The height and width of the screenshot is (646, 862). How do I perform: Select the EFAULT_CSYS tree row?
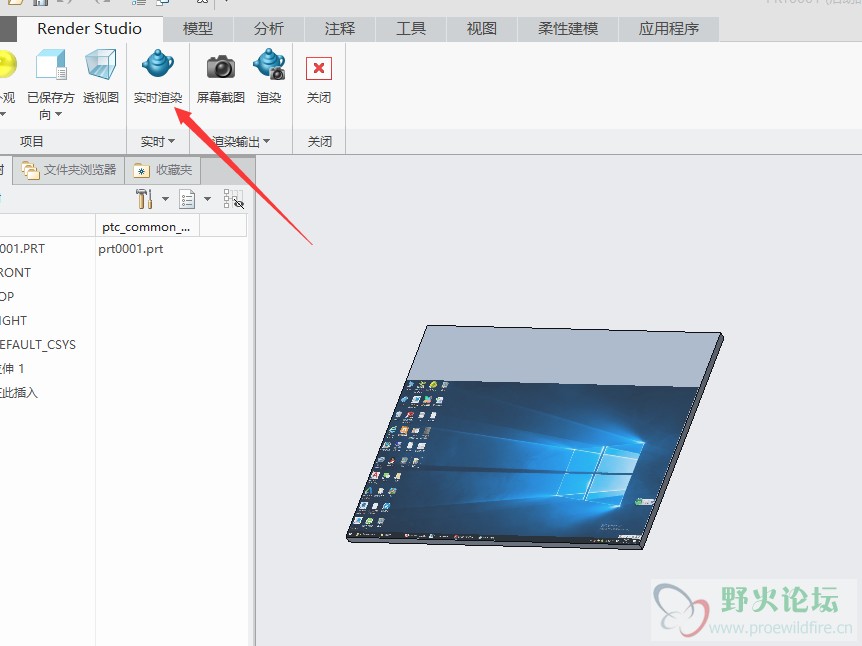pos(38,345)
